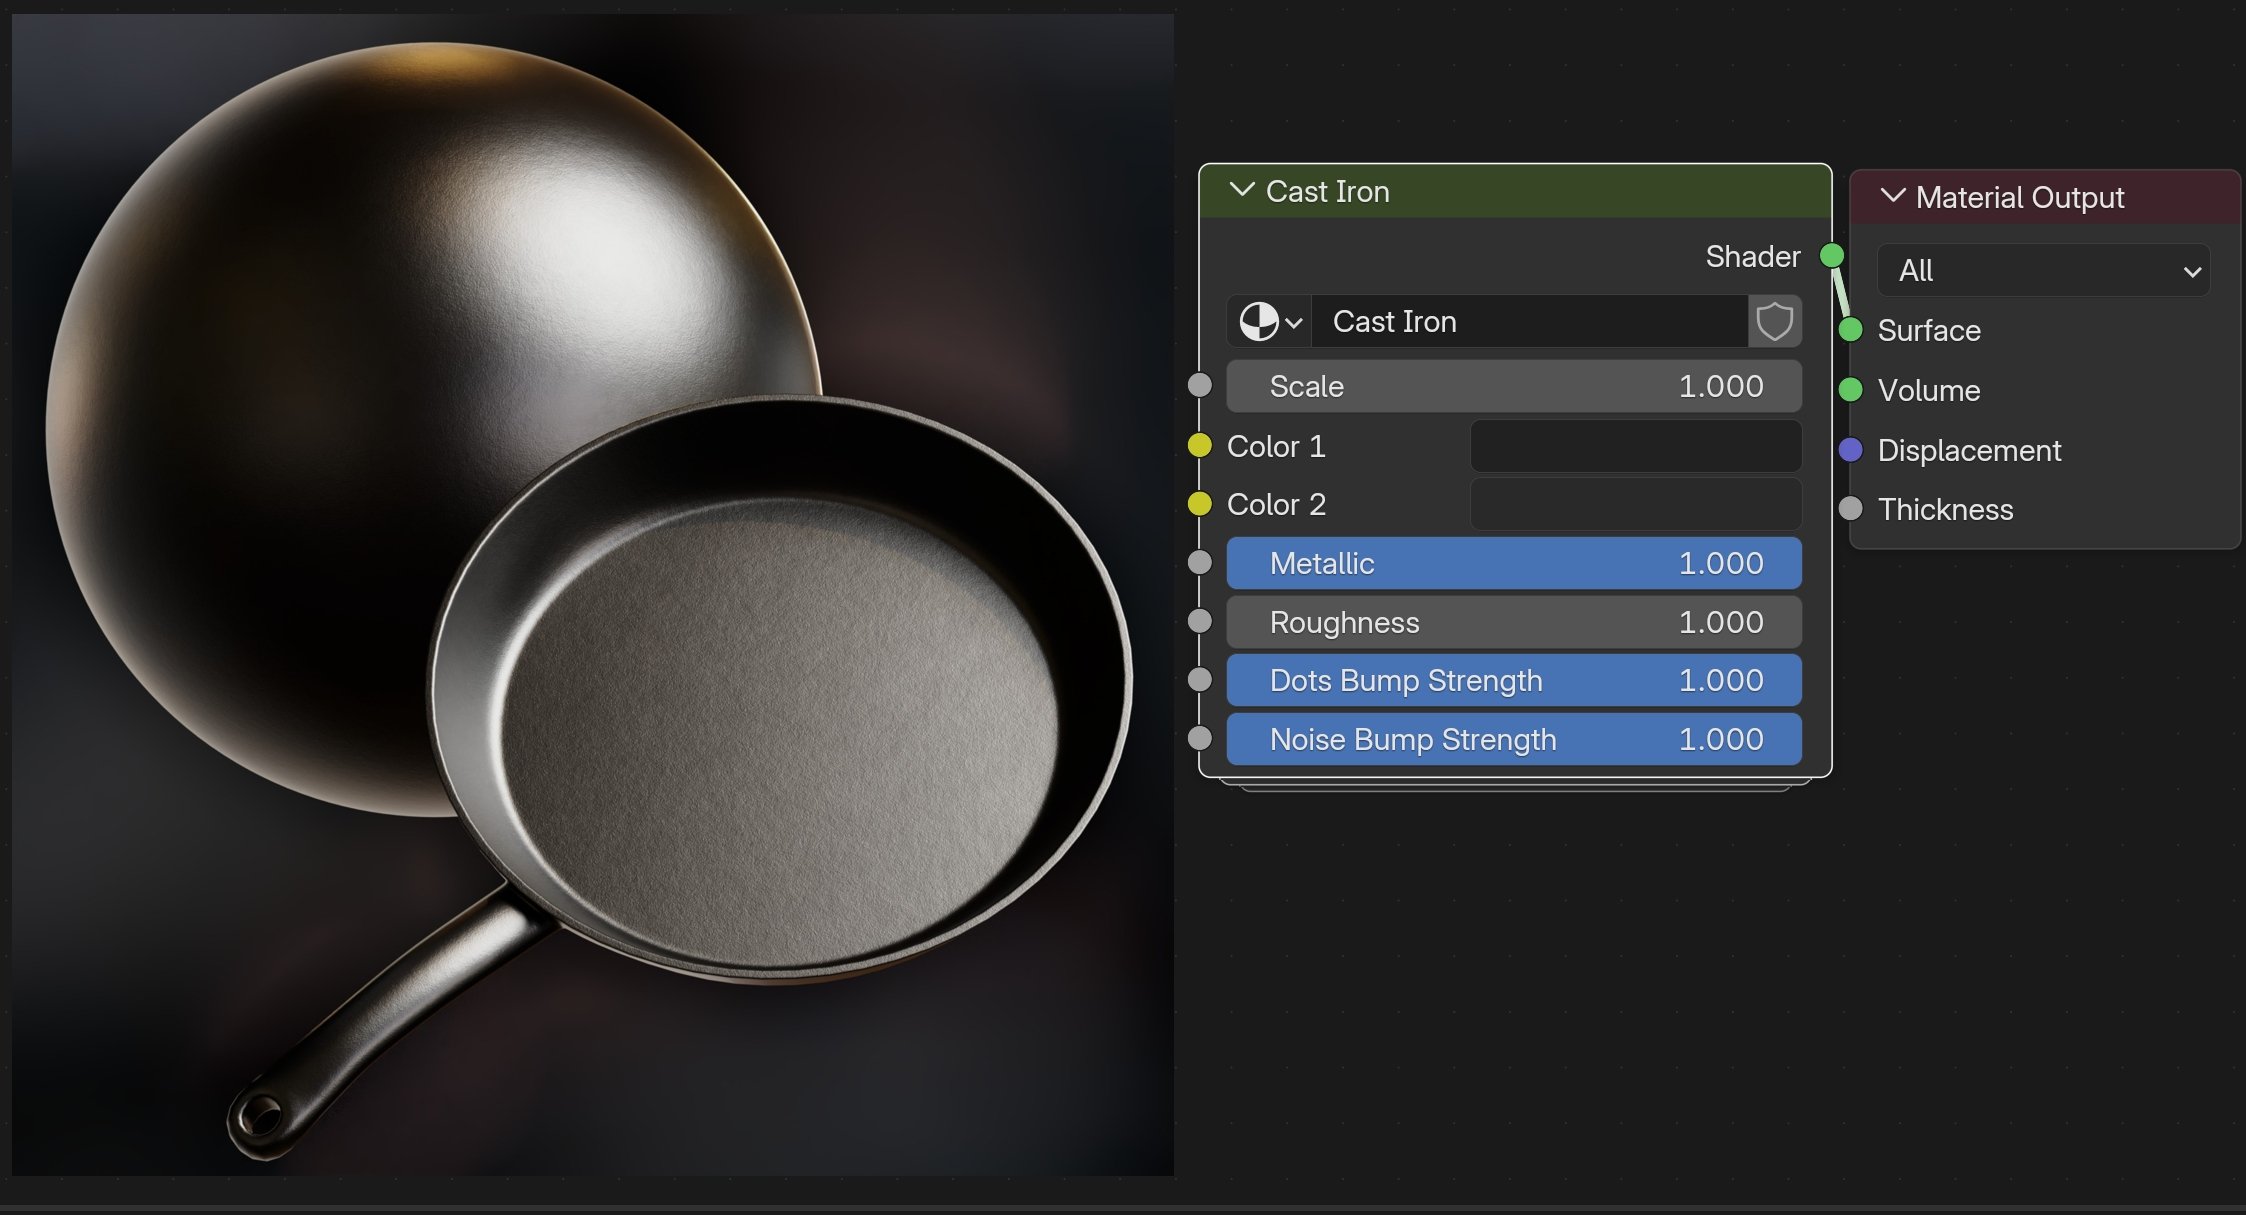Adjust the Dots Bump Strength slider
Screen dimensions: 2246x1215
point(1513,680)
